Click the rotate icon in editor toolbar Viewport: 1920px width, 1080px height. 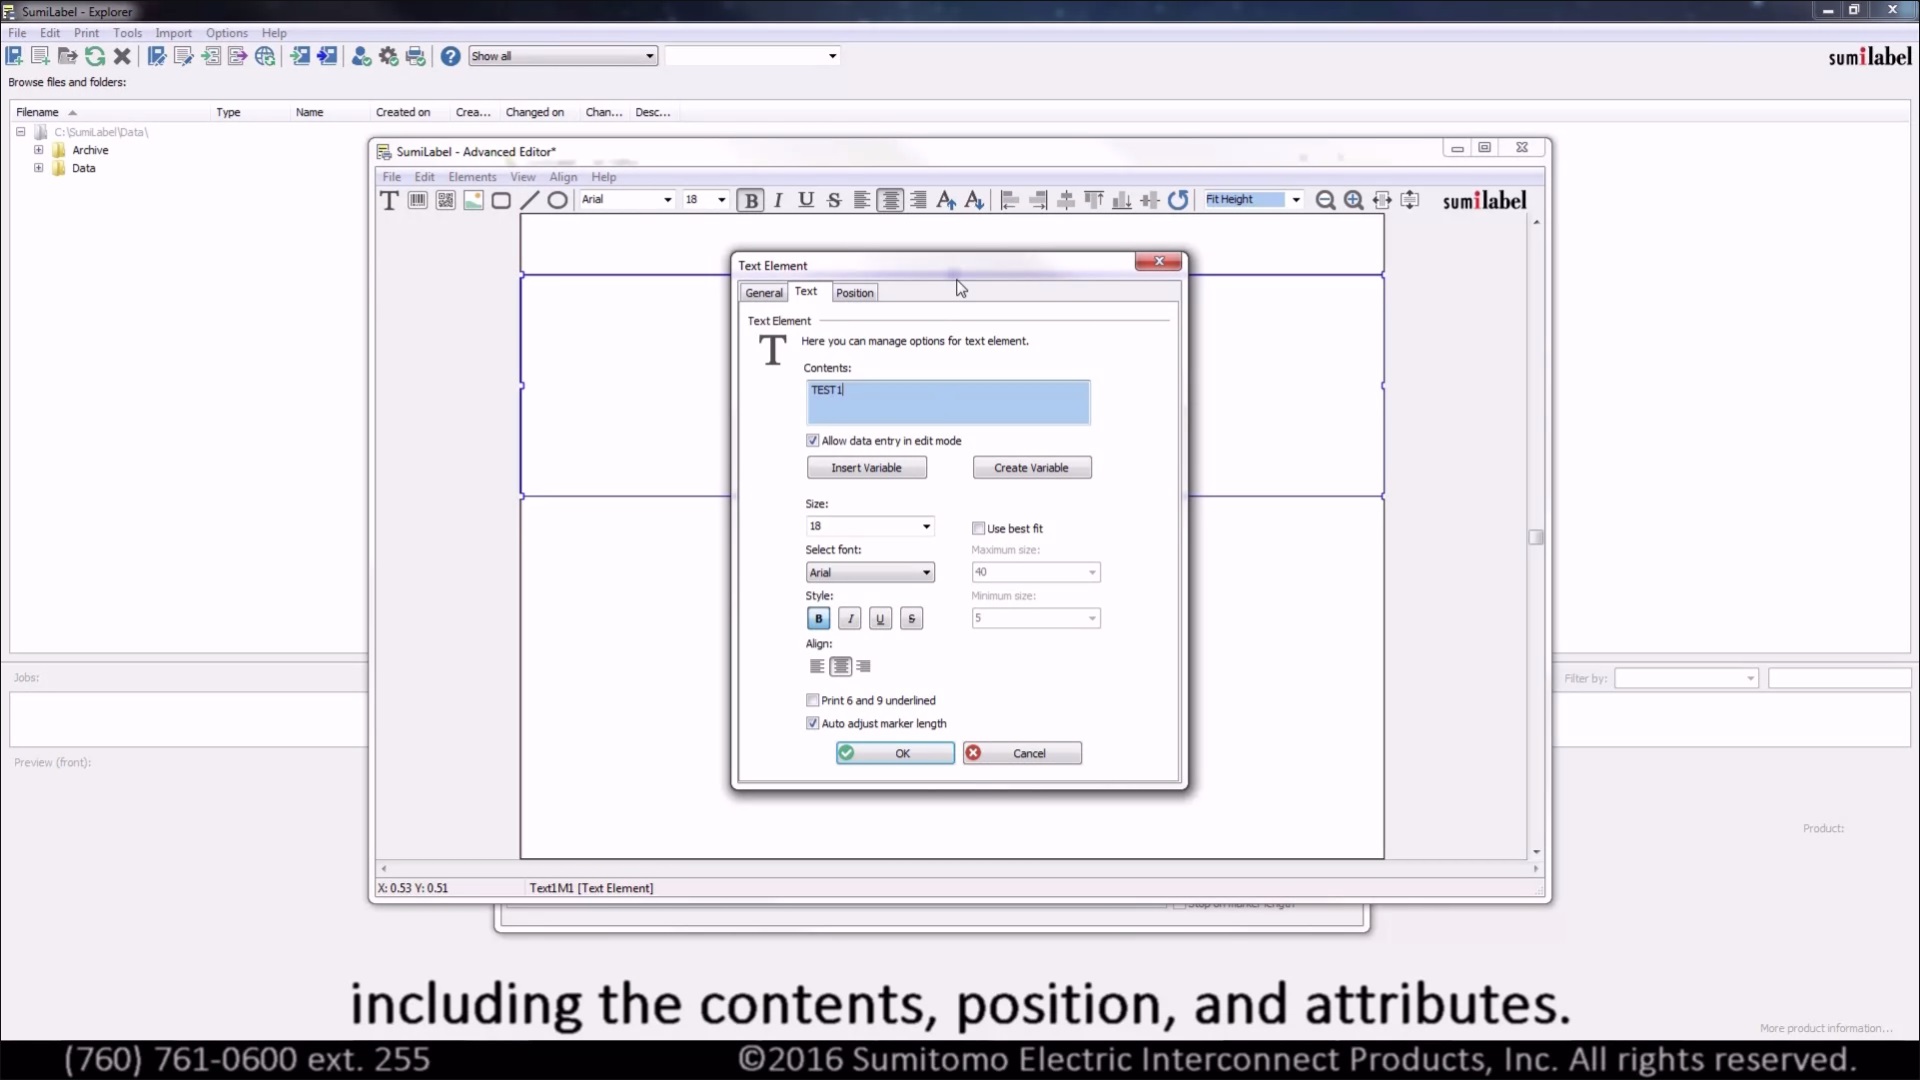[x=1178, y=200]
